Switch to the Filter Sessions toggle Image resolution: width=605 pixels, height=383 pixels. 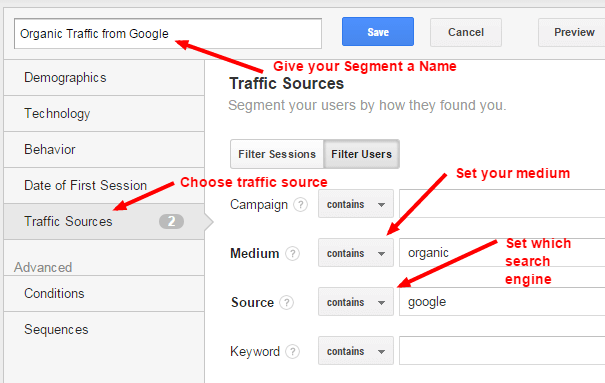(x=277, y=154)
